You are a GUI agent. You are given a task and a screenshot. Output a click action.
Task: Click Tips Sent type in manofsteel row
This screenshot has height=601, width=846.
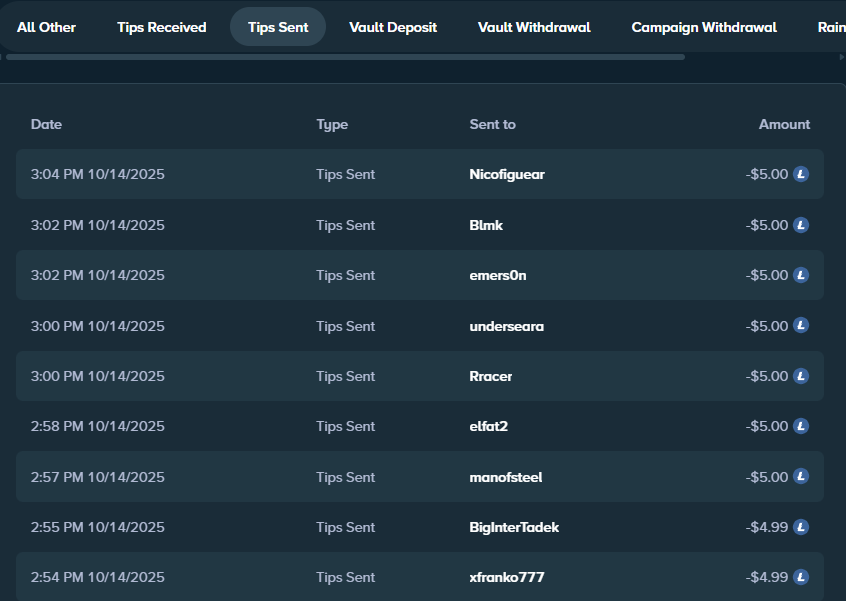tap(346, 477)
